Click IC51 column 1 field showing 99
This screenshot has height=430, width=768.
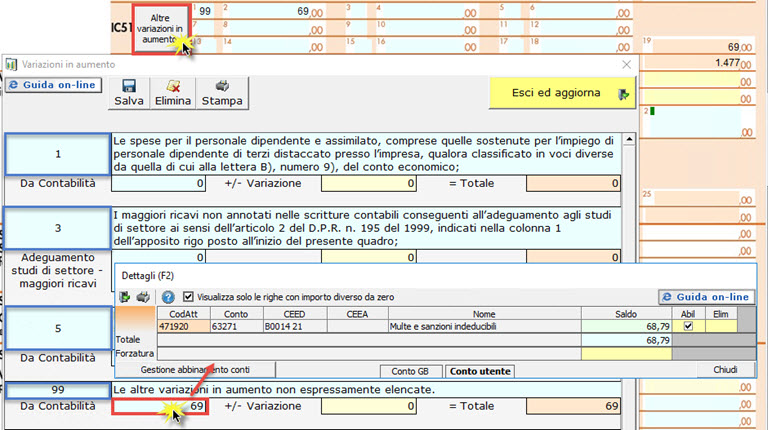[205, 11]
